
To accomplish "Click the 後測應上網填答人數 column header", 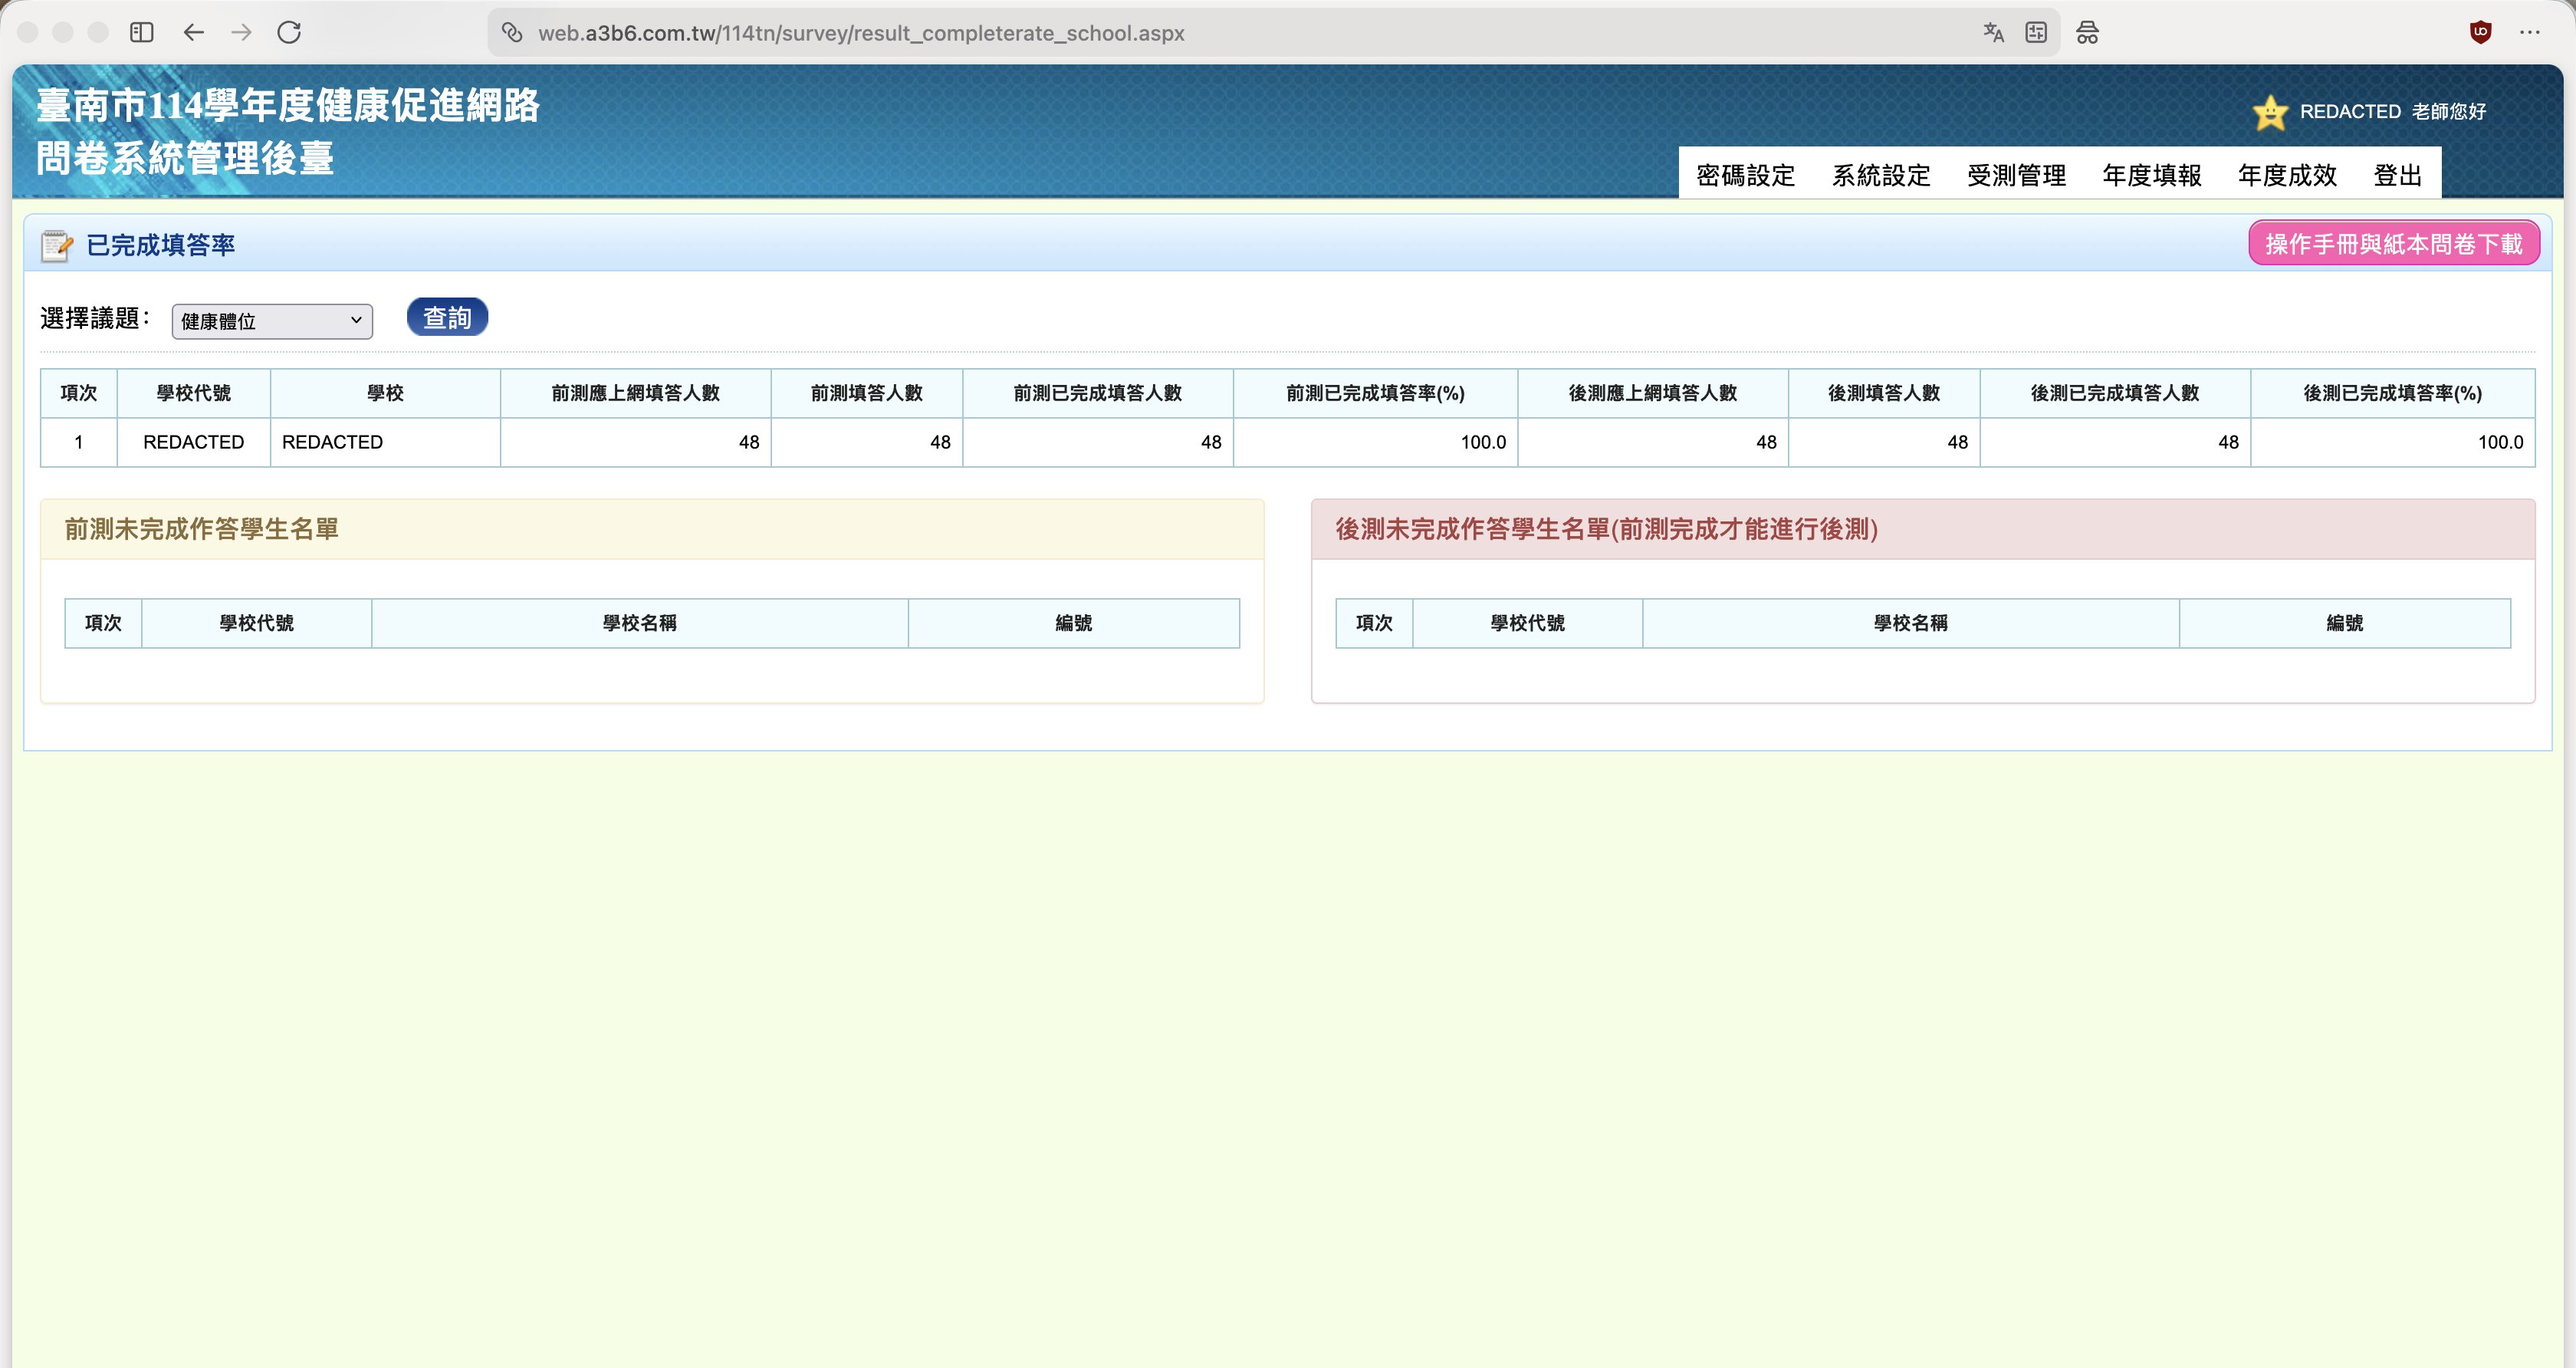I will coord(1653,393).
